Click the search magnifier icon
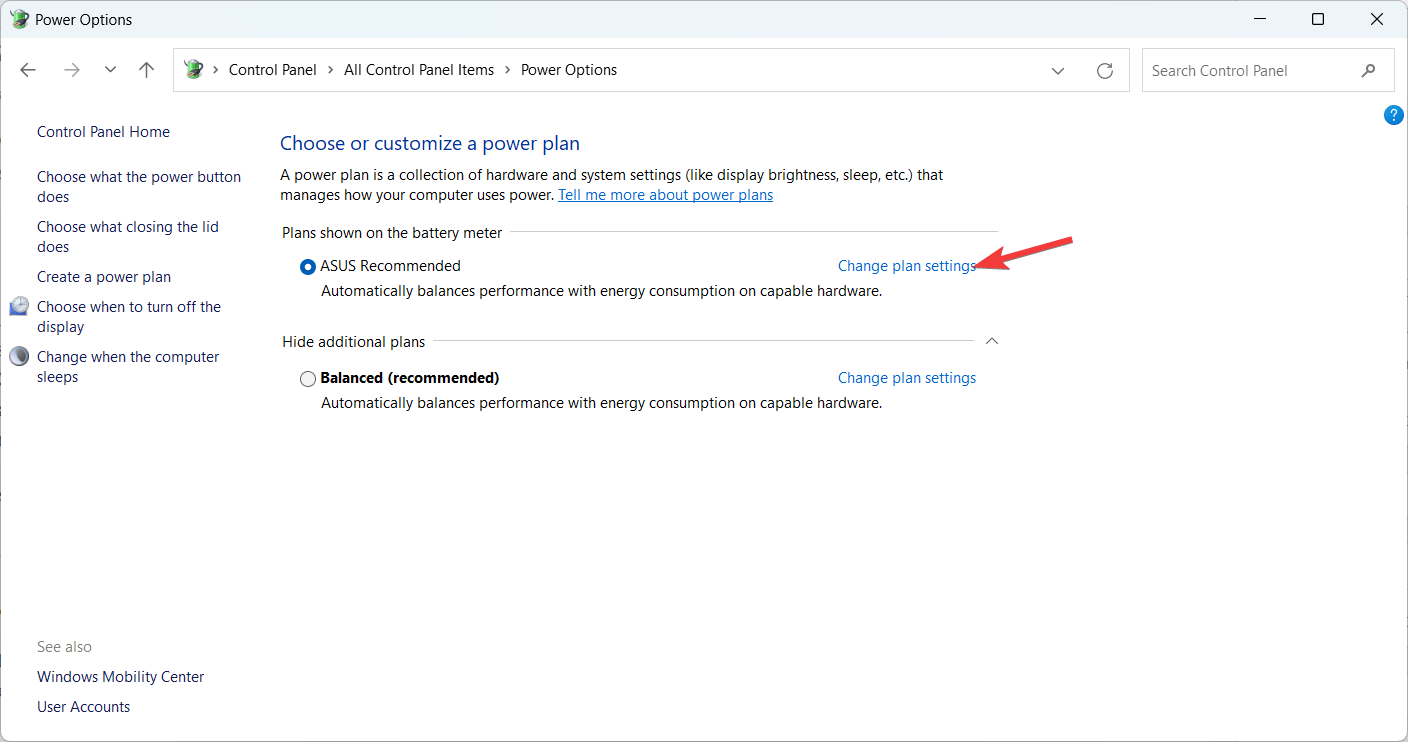1408x742 pixels. (x=1369, y=70)
